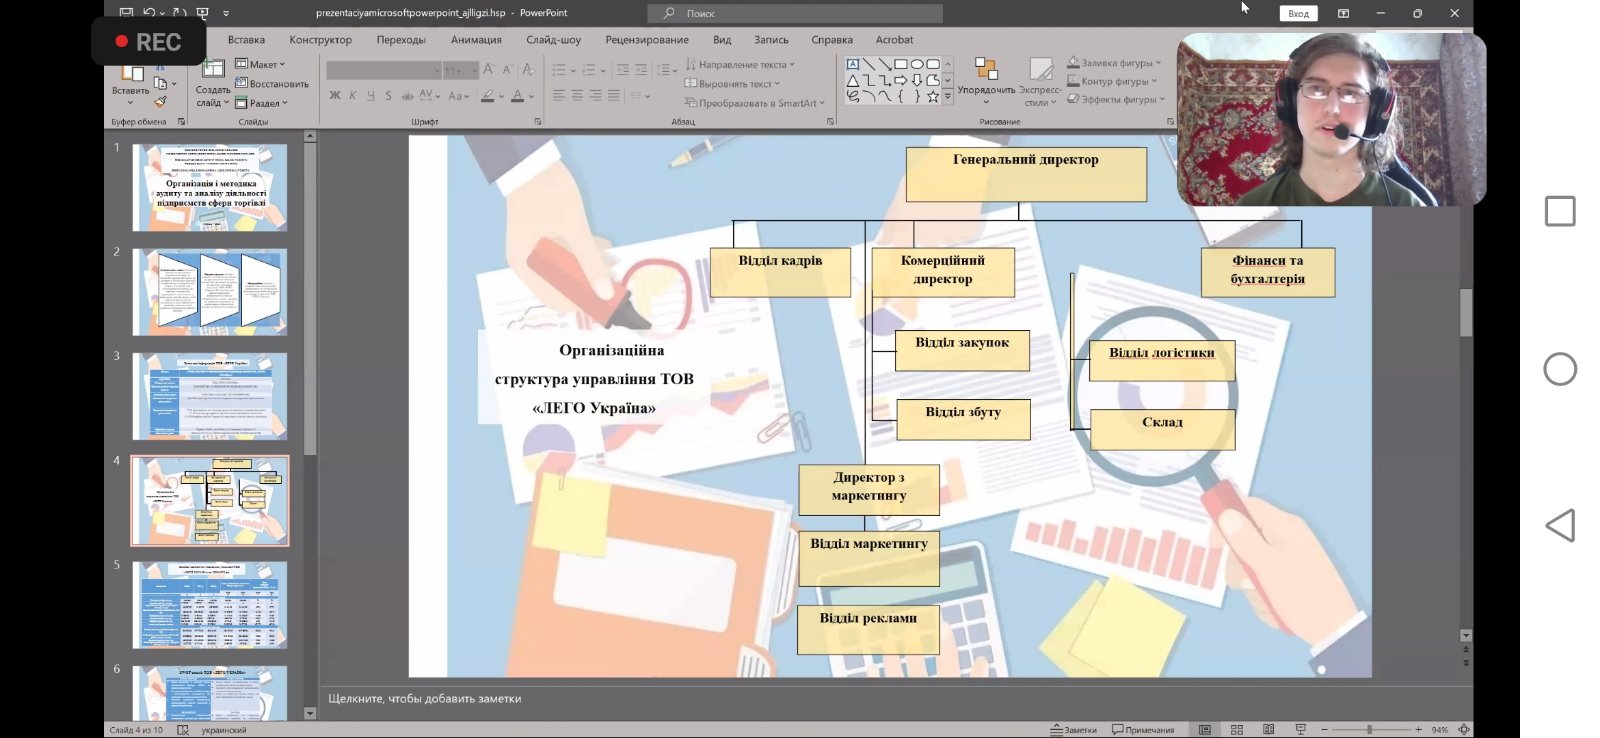
Task: Click the Create slide (Создать слайд) icon
Action: (213, 69)
